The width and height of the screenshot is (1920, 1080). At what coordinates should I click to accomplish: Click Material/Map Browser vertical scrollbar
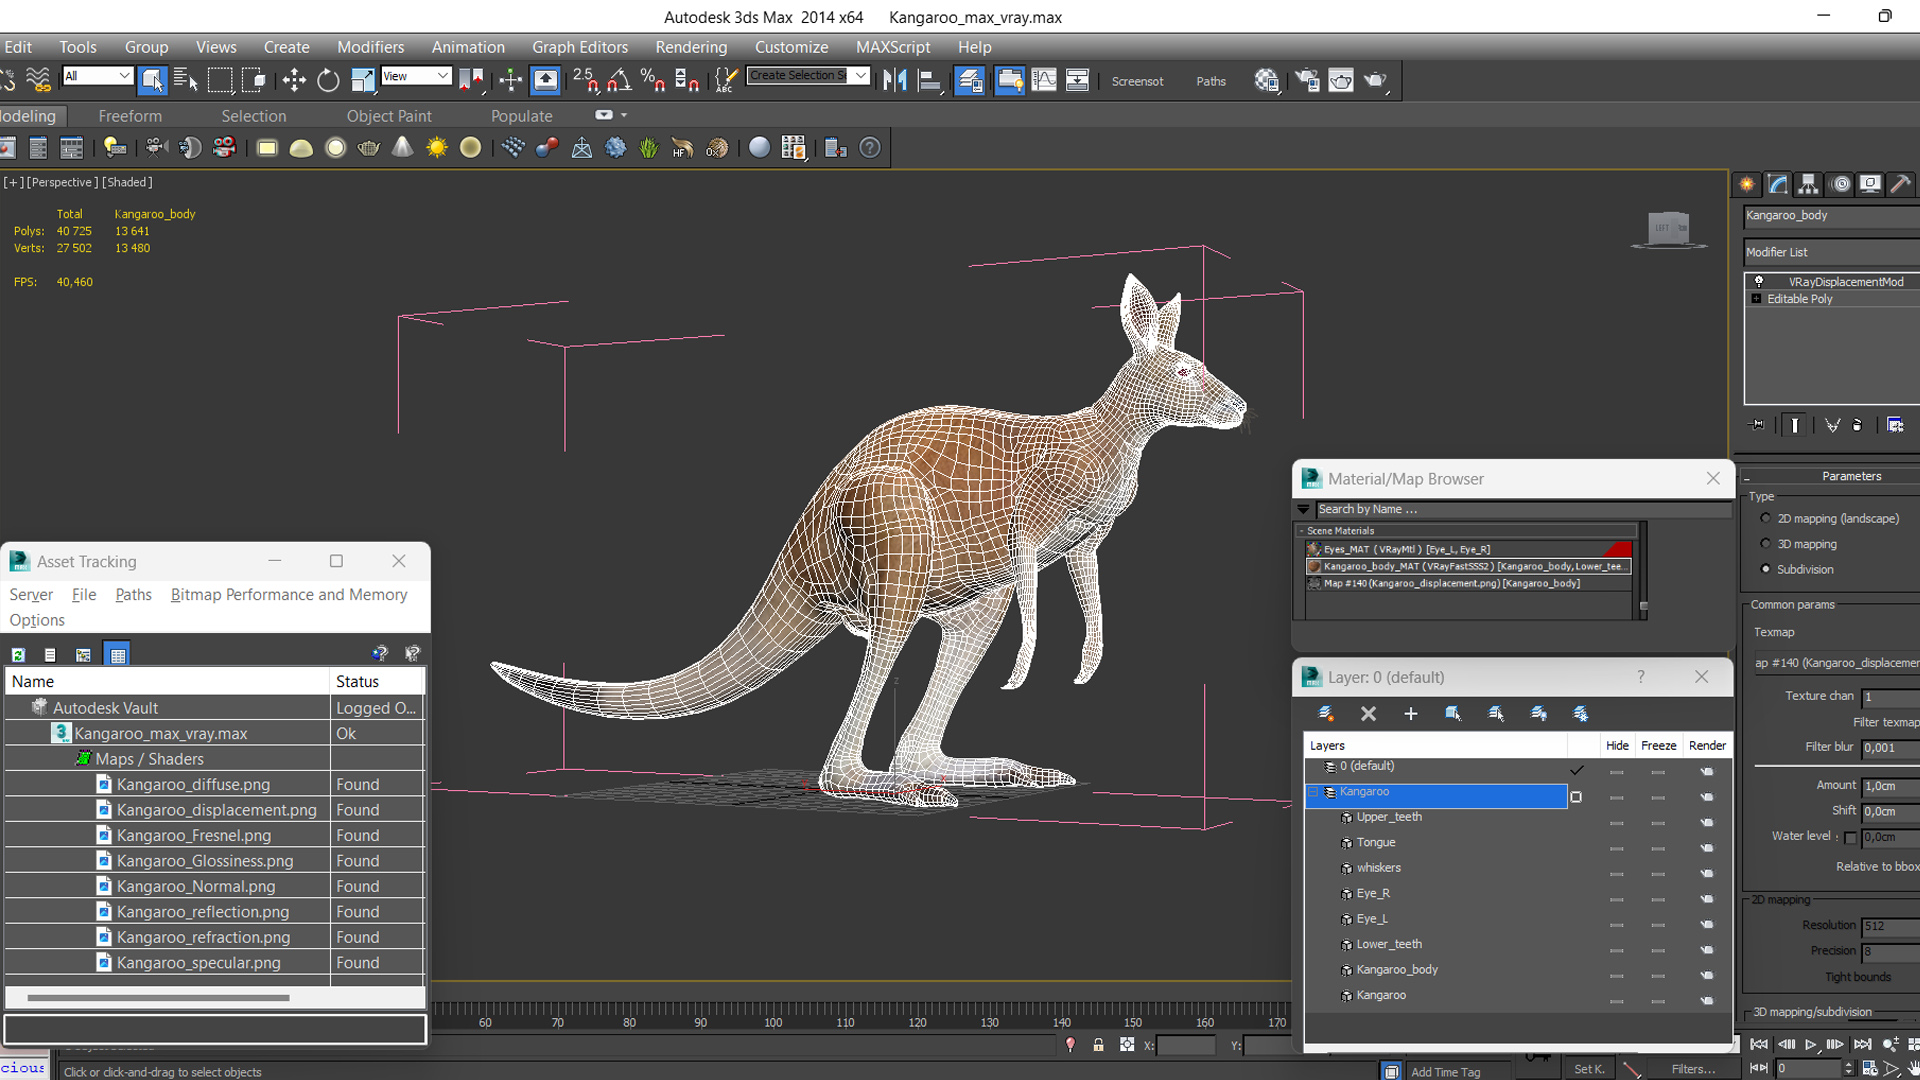pos(1643,570)
